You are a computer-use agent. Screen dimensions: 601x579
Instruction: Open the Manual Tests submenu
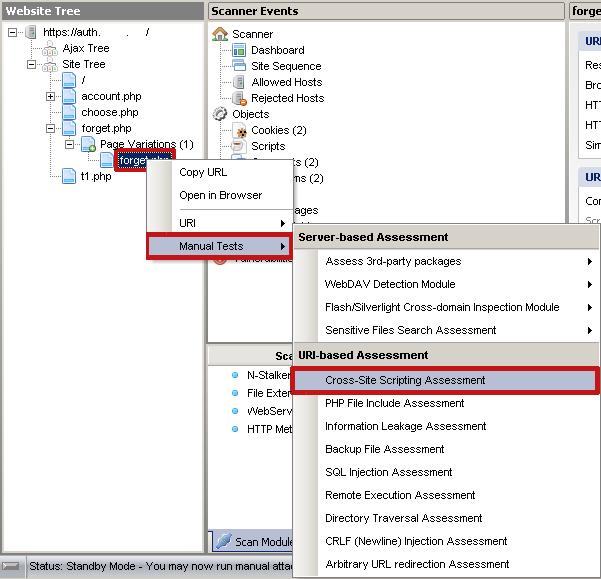tap(220, 246)
